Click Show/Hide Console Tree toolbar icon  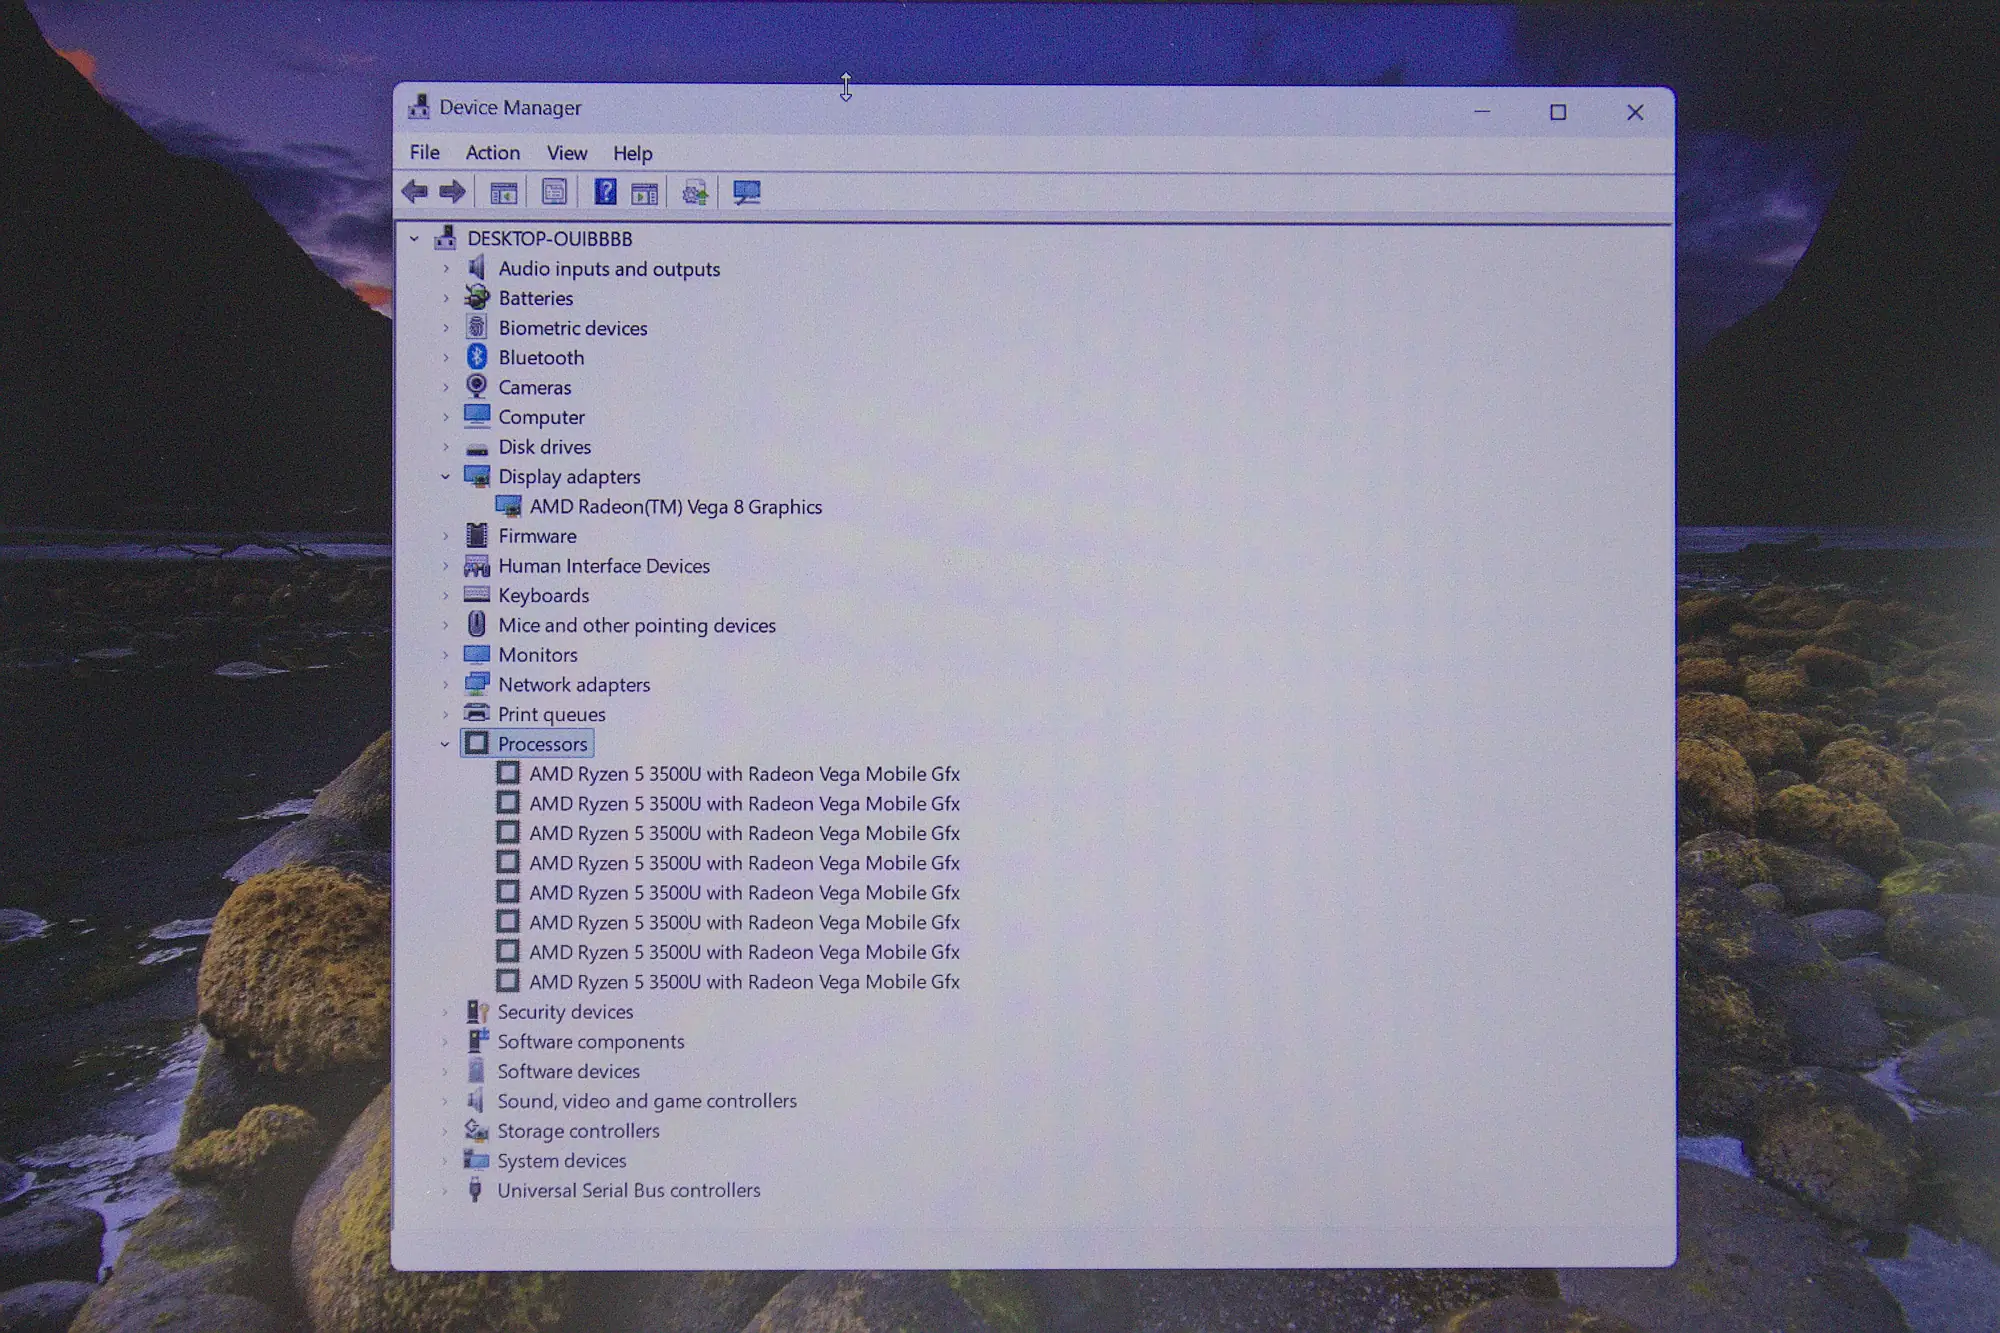coord(503,192)
